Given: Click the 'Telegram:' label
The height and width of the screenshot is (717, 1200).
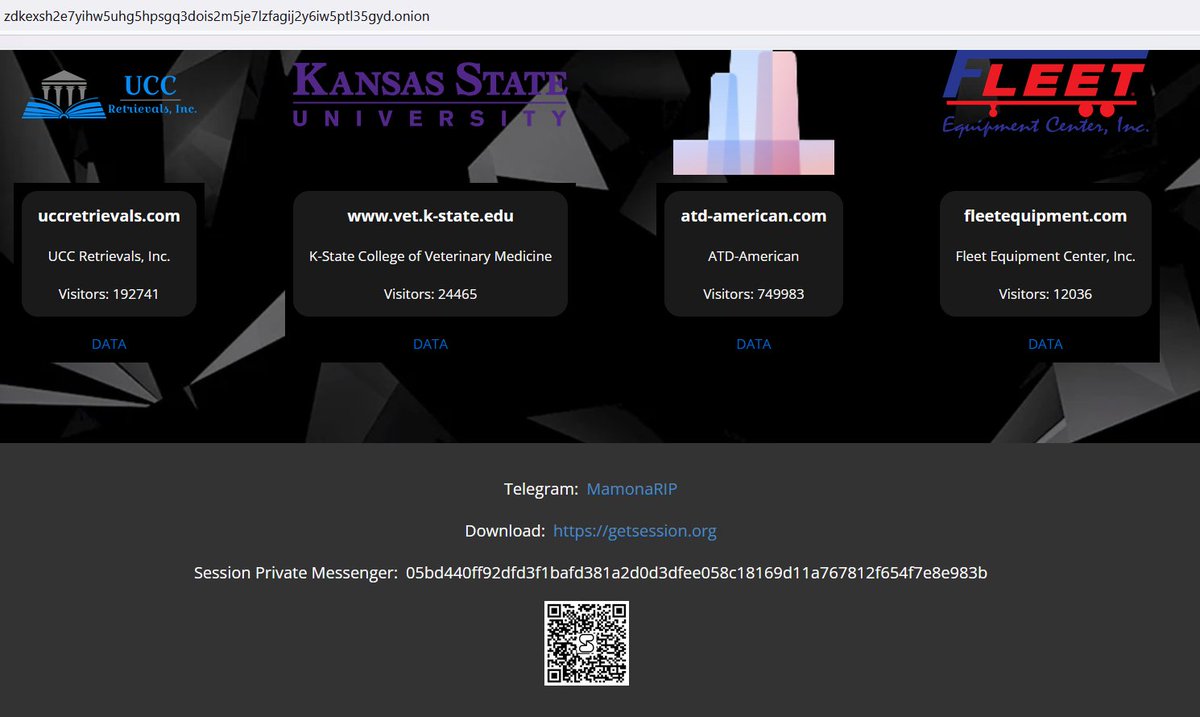Looking at the screenshot, I should click(x=541, y=489).
